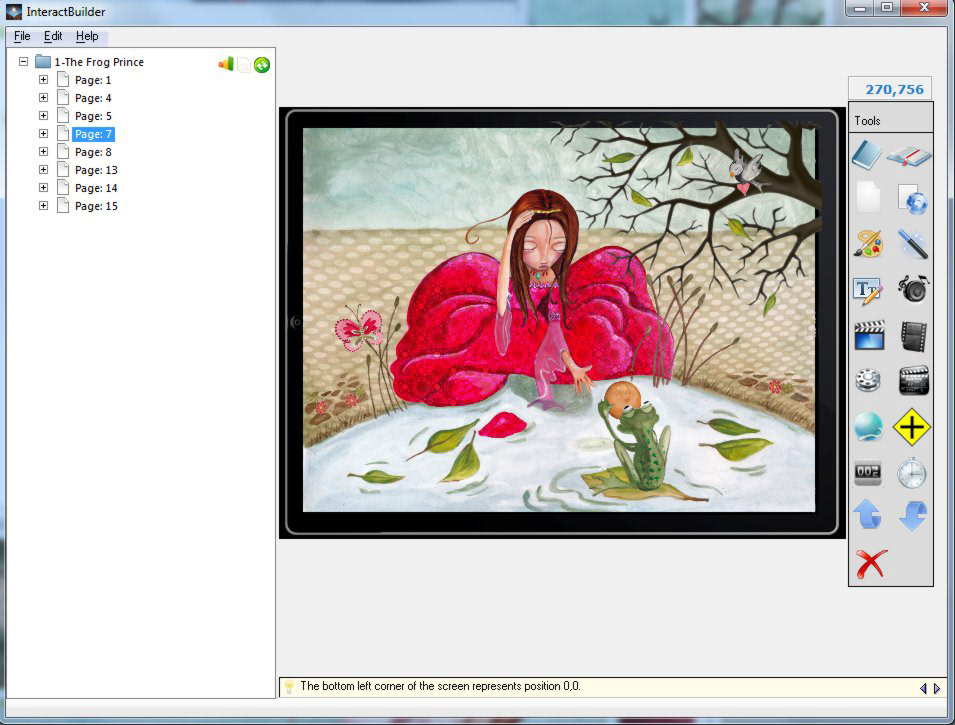This screenshot has width=955, height=725.
Task: Select Page: 1 in the tree
Action: pos(93,80)
